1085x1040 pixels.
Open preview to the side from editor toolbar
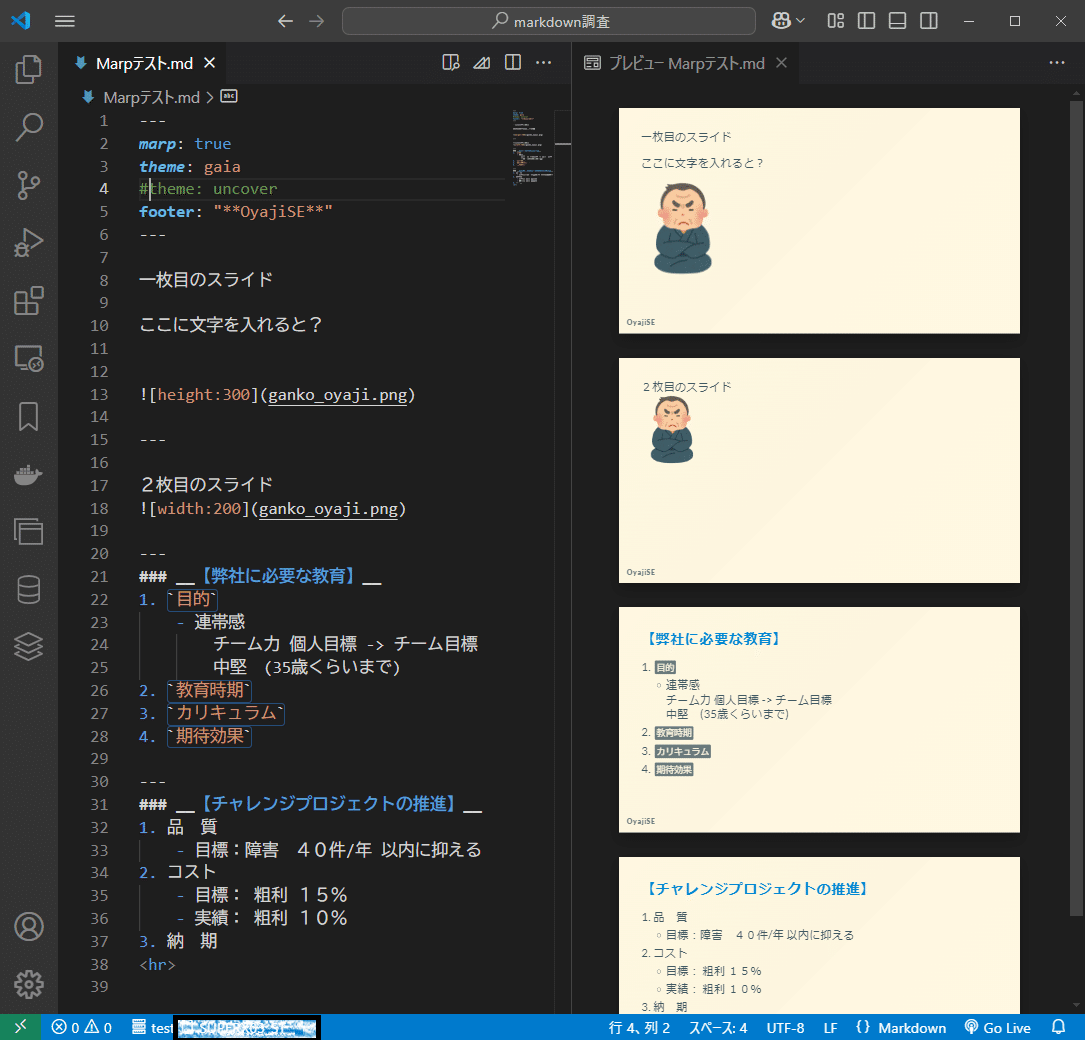coord(451,62)
